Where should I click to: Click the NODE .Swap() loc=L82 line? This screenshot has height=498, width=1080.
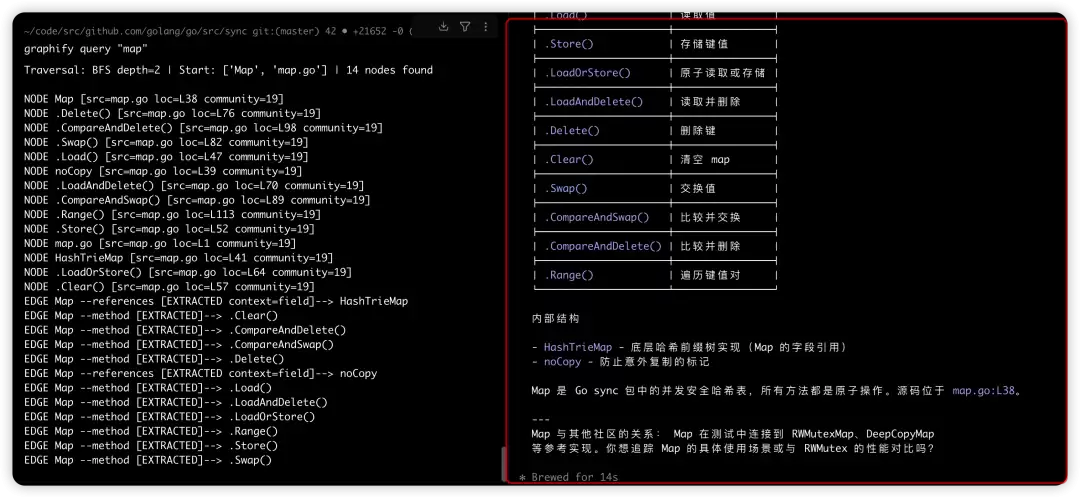tap(166, 142)
